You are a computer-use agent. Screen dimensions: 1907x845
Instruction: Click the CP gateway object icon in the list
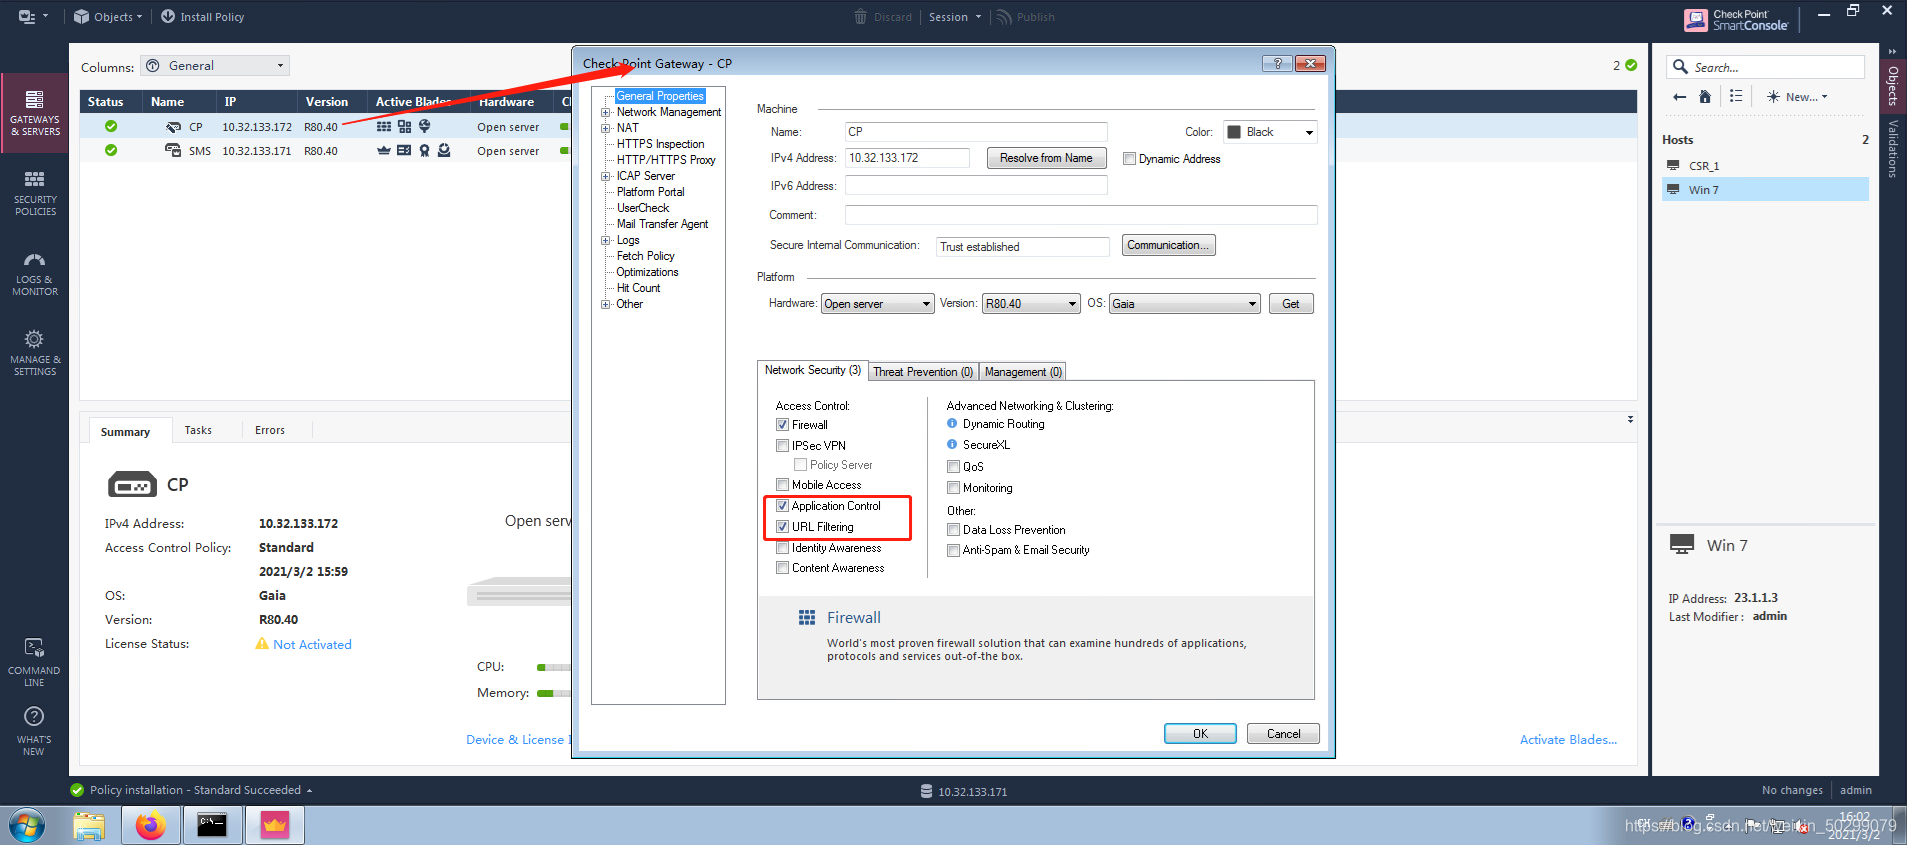174,127
